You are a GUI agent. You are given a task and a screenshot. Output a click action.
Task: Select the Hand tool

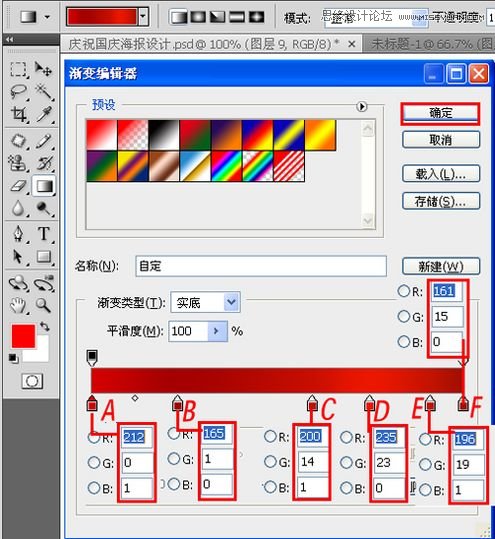[x=17, y=305]
